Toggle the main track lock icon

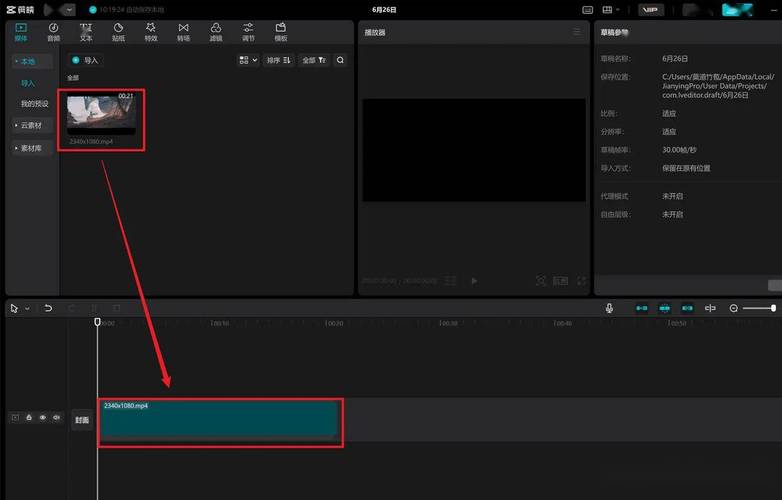(x=29, y=417)
